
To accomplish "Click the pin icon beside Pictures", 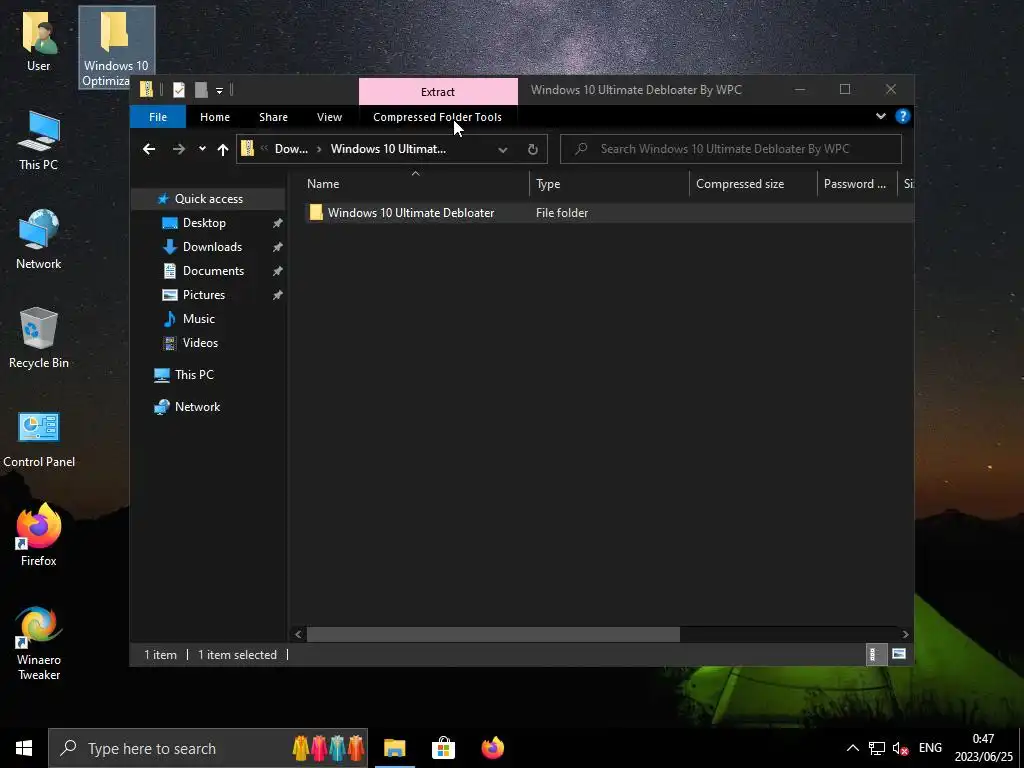I will pos(278,295).
